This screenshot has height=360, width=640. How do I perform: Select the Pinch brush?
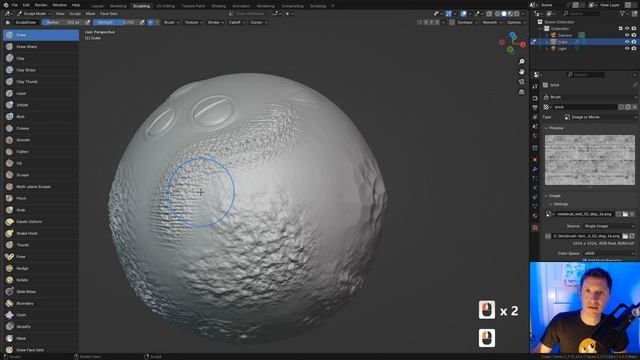pyautogui.click(x=41, y=198)
